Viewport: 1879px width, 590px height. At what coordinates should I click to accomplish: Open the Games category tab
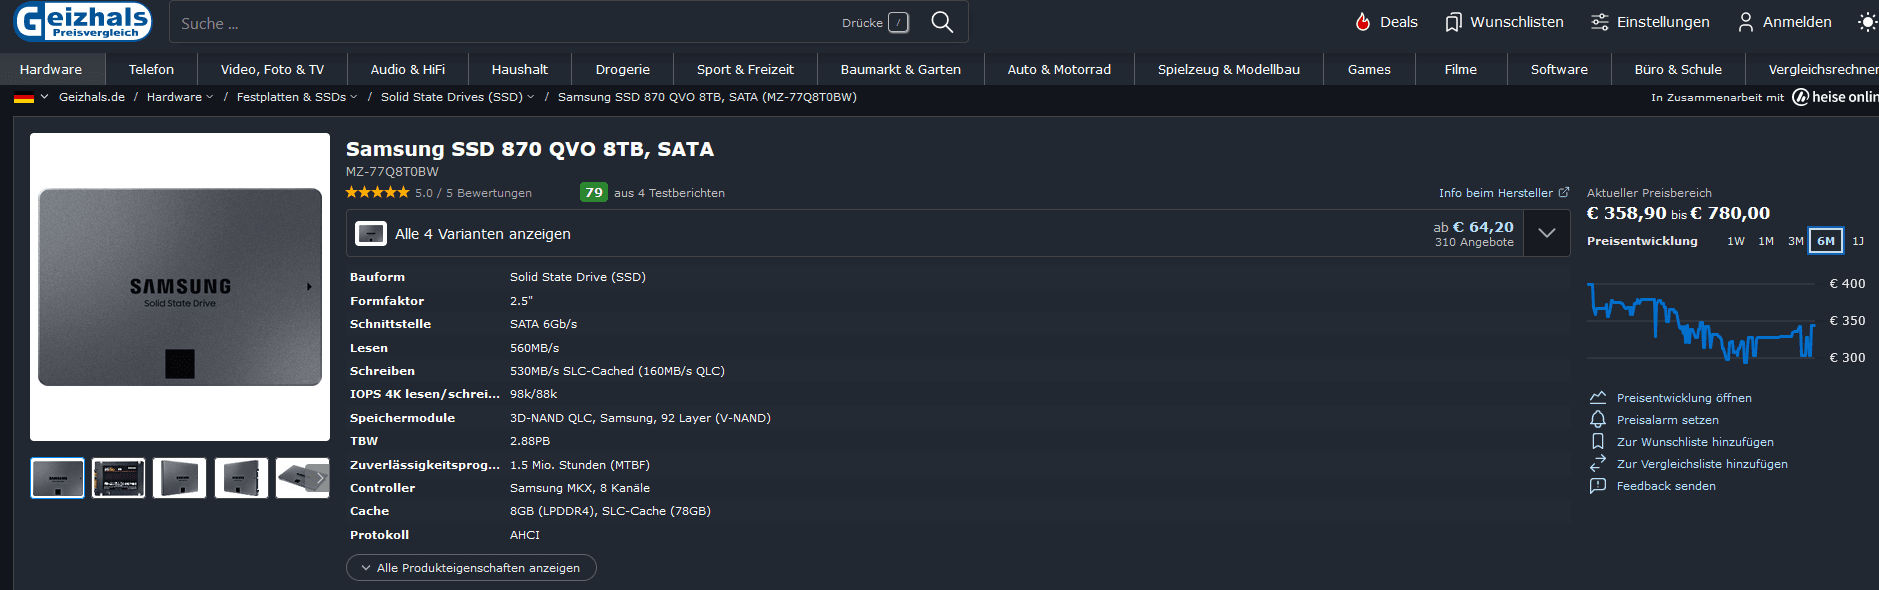pos(1369,69)
